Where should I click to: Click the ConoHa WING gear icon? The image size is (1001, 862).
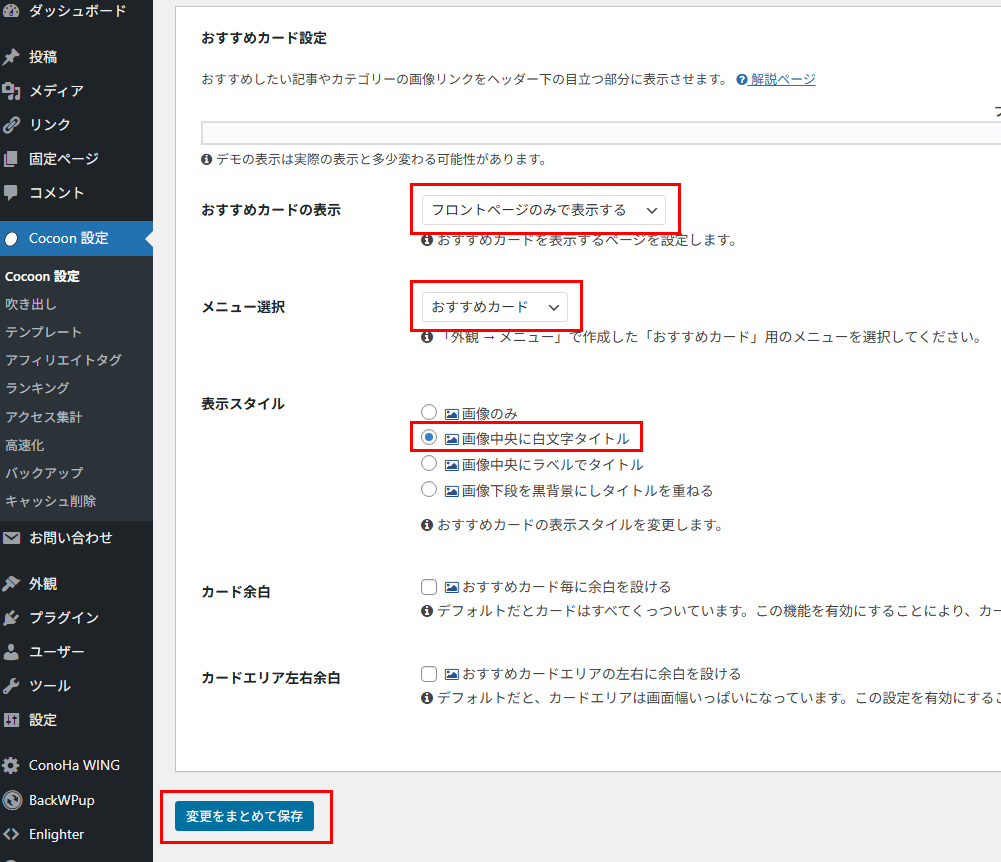click(x=12, y=766)
